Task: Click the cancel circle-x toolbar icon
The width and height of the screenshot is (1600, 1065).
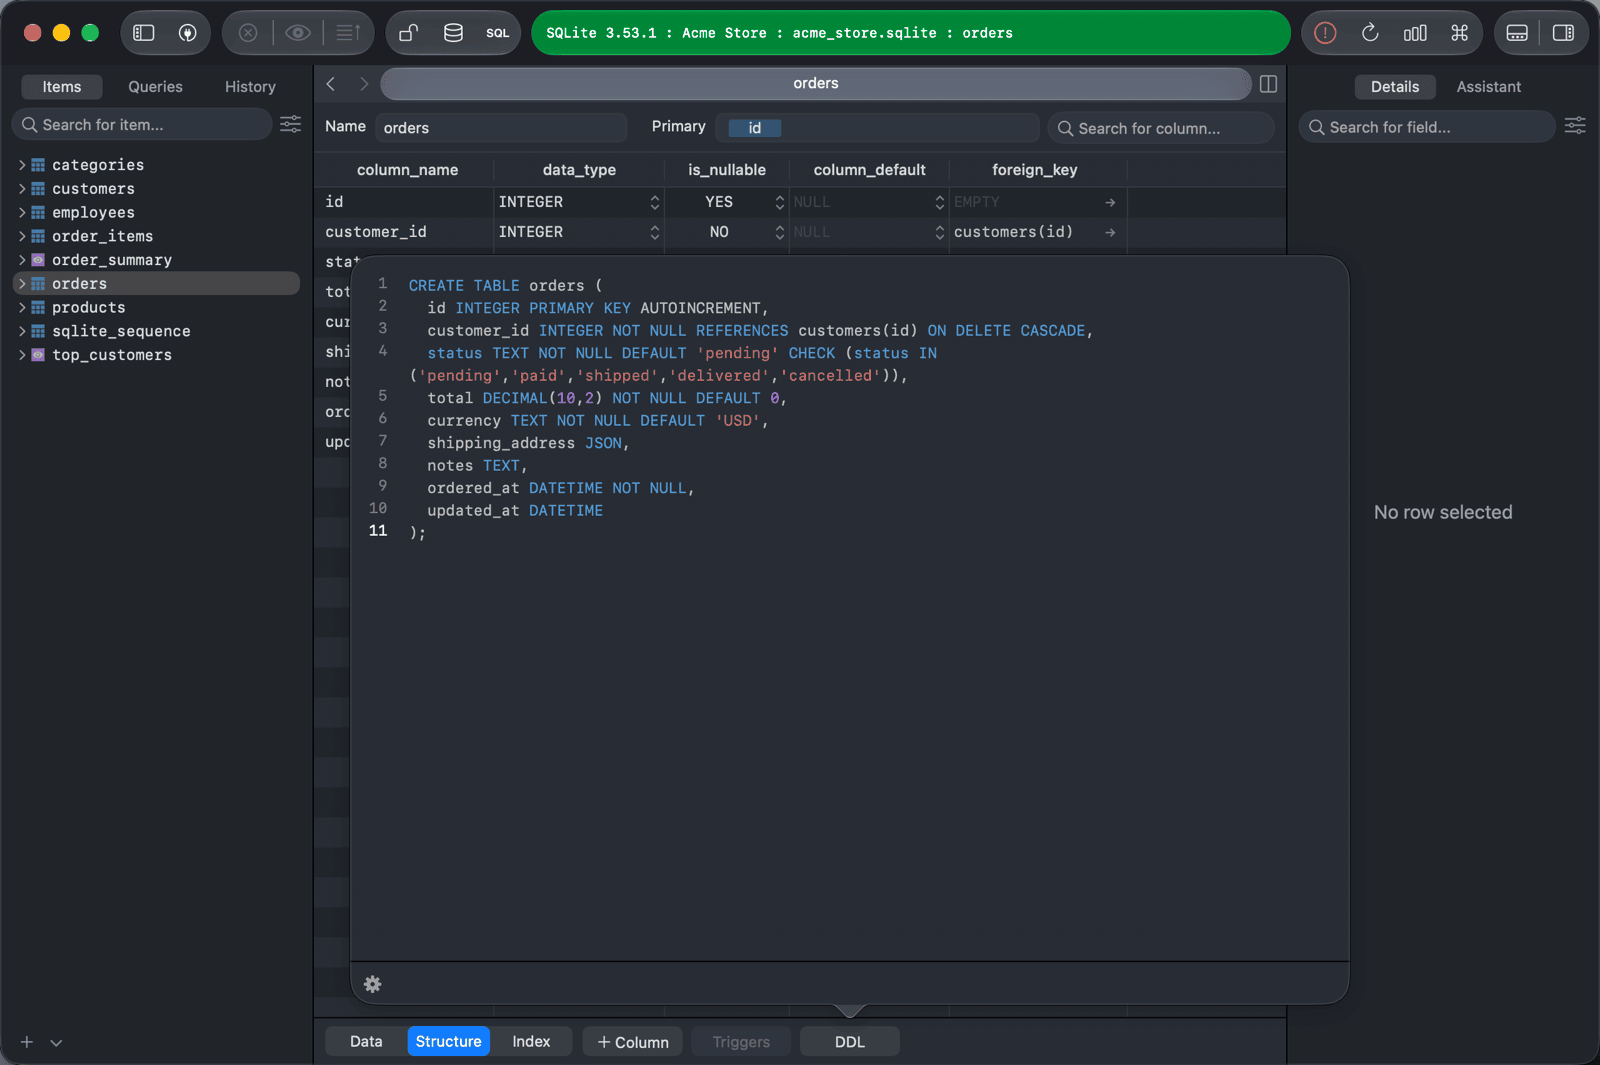Action: click(x=248, y=33)
